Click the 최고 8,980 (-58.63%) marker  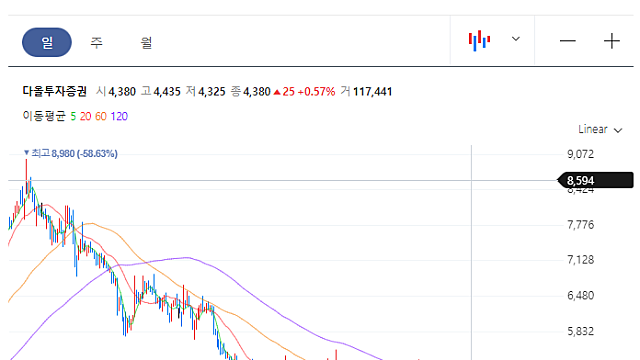coord(71,153)
